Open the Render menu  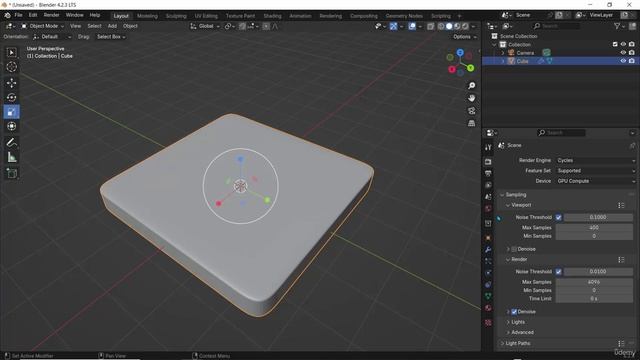pyautogui.click(x=51, y=15)
